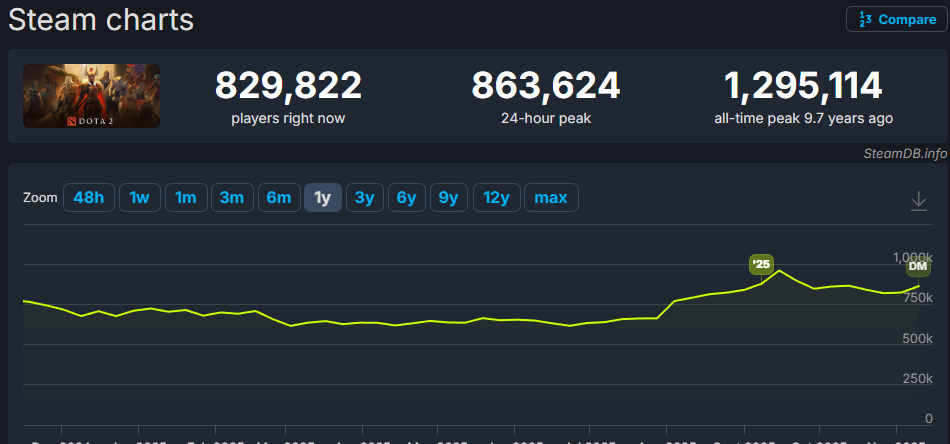Set chart zoom to 3m

pyautogui.click(x=232, y=198)
